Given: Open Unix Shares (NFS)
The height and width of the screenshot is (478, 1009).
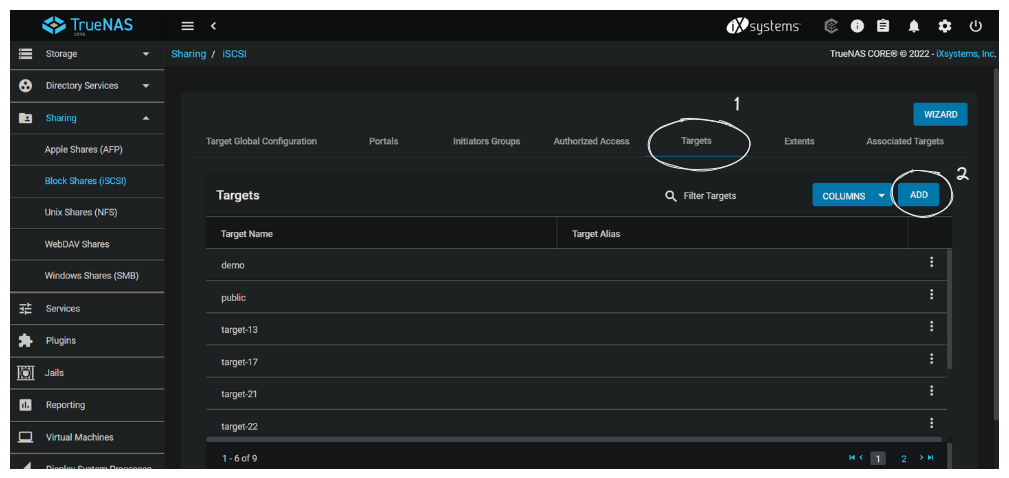Looking at the screenshot, I should click(x=81, y=212).
